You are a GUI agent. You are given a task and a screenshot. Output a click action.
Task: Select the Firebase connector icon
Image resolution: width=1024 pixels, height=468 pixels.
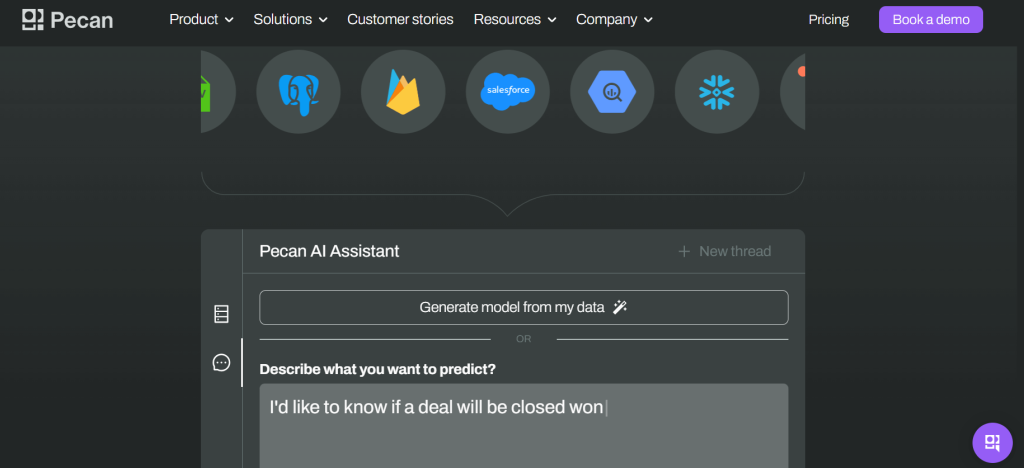403,92
